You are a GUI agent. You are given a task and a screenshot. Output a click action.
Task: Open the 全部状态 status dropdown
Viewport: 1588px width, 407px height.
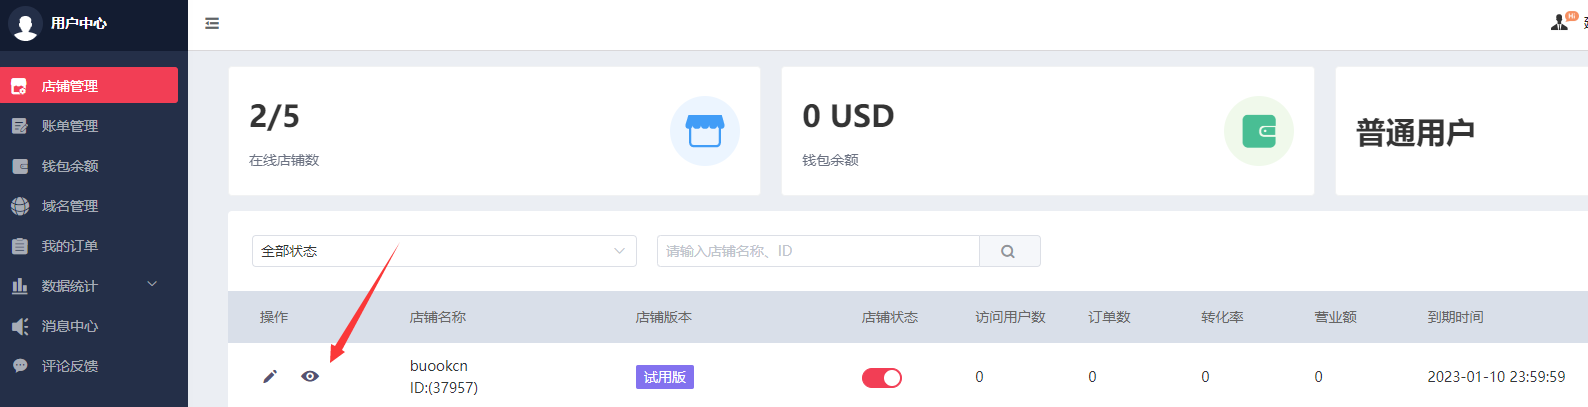coord(443,251)
